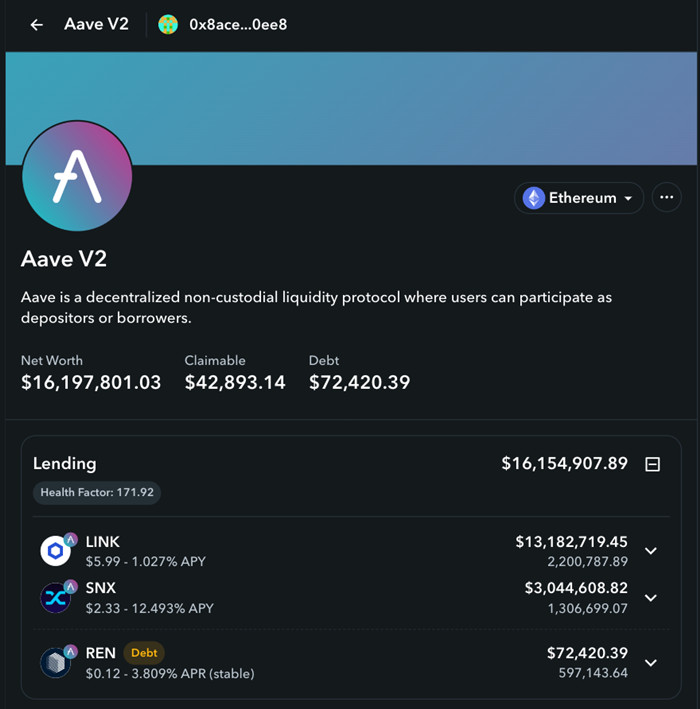Open the three-dots more options button
This screenshot has height=709, width=700.
click(x=667, y=198)
